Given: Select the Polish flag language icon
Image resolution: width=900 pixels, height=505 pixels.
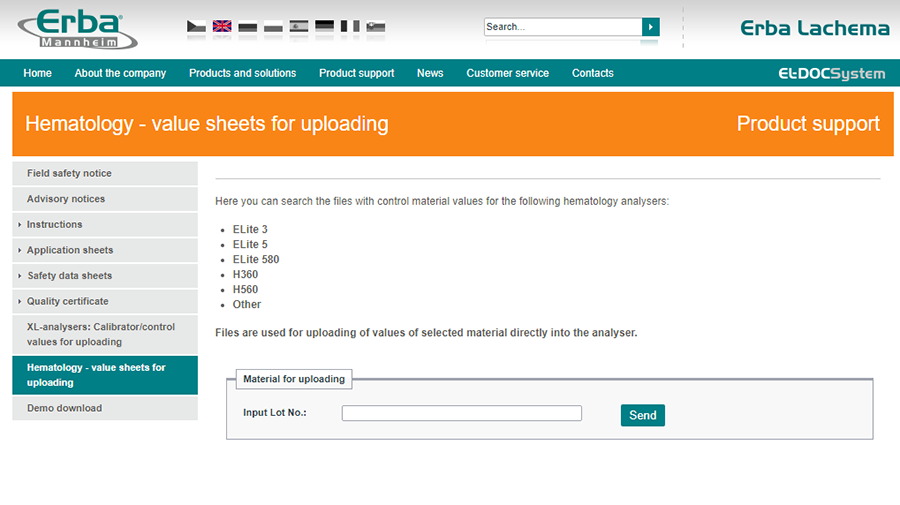Looking at the screenshot, I should (x=273, y=26).
